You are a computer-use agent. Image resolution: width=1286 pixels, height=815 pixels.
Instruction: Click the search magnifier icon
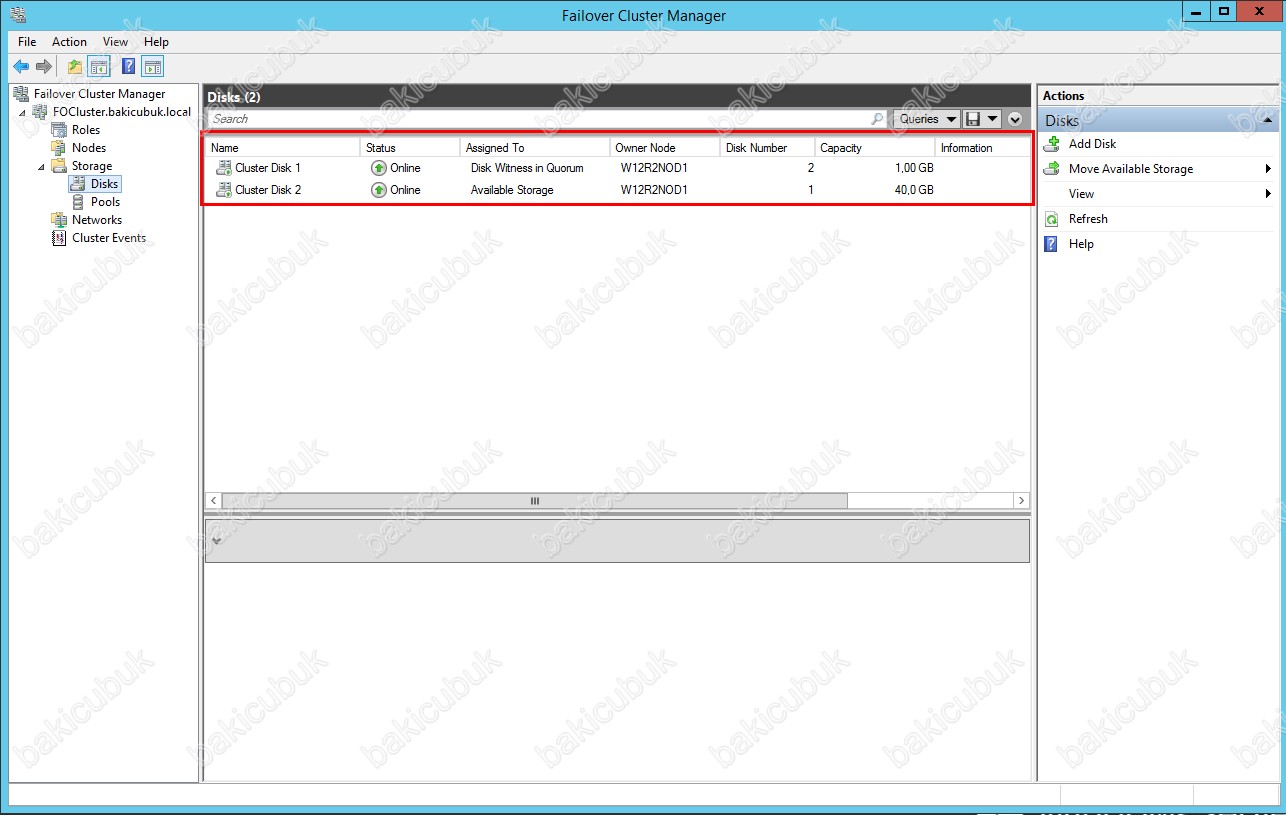(877, 119)
